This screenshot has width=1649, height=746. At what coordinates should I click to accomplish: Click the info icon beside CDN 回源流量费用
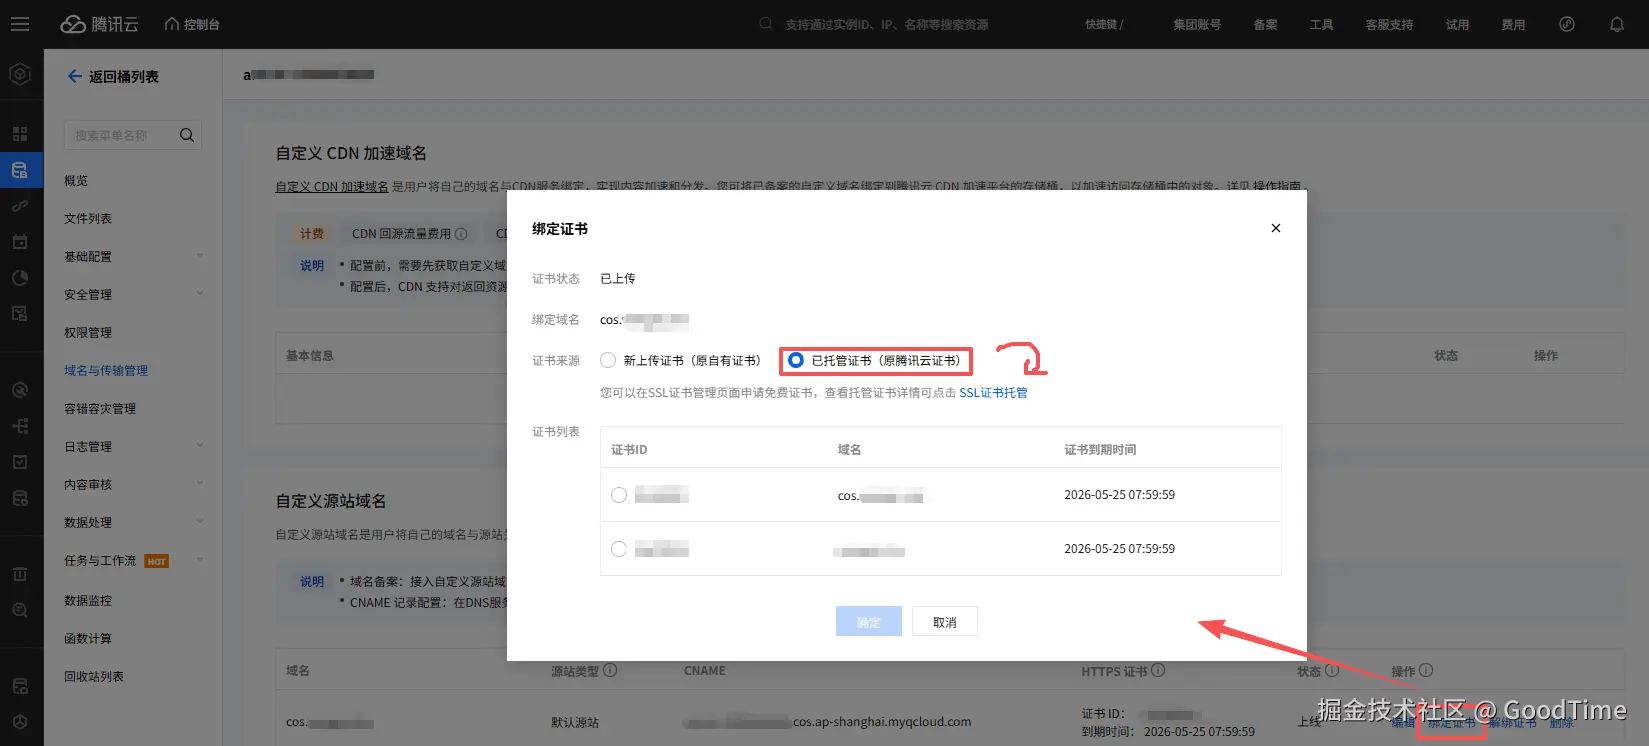[x=461, y=234]
